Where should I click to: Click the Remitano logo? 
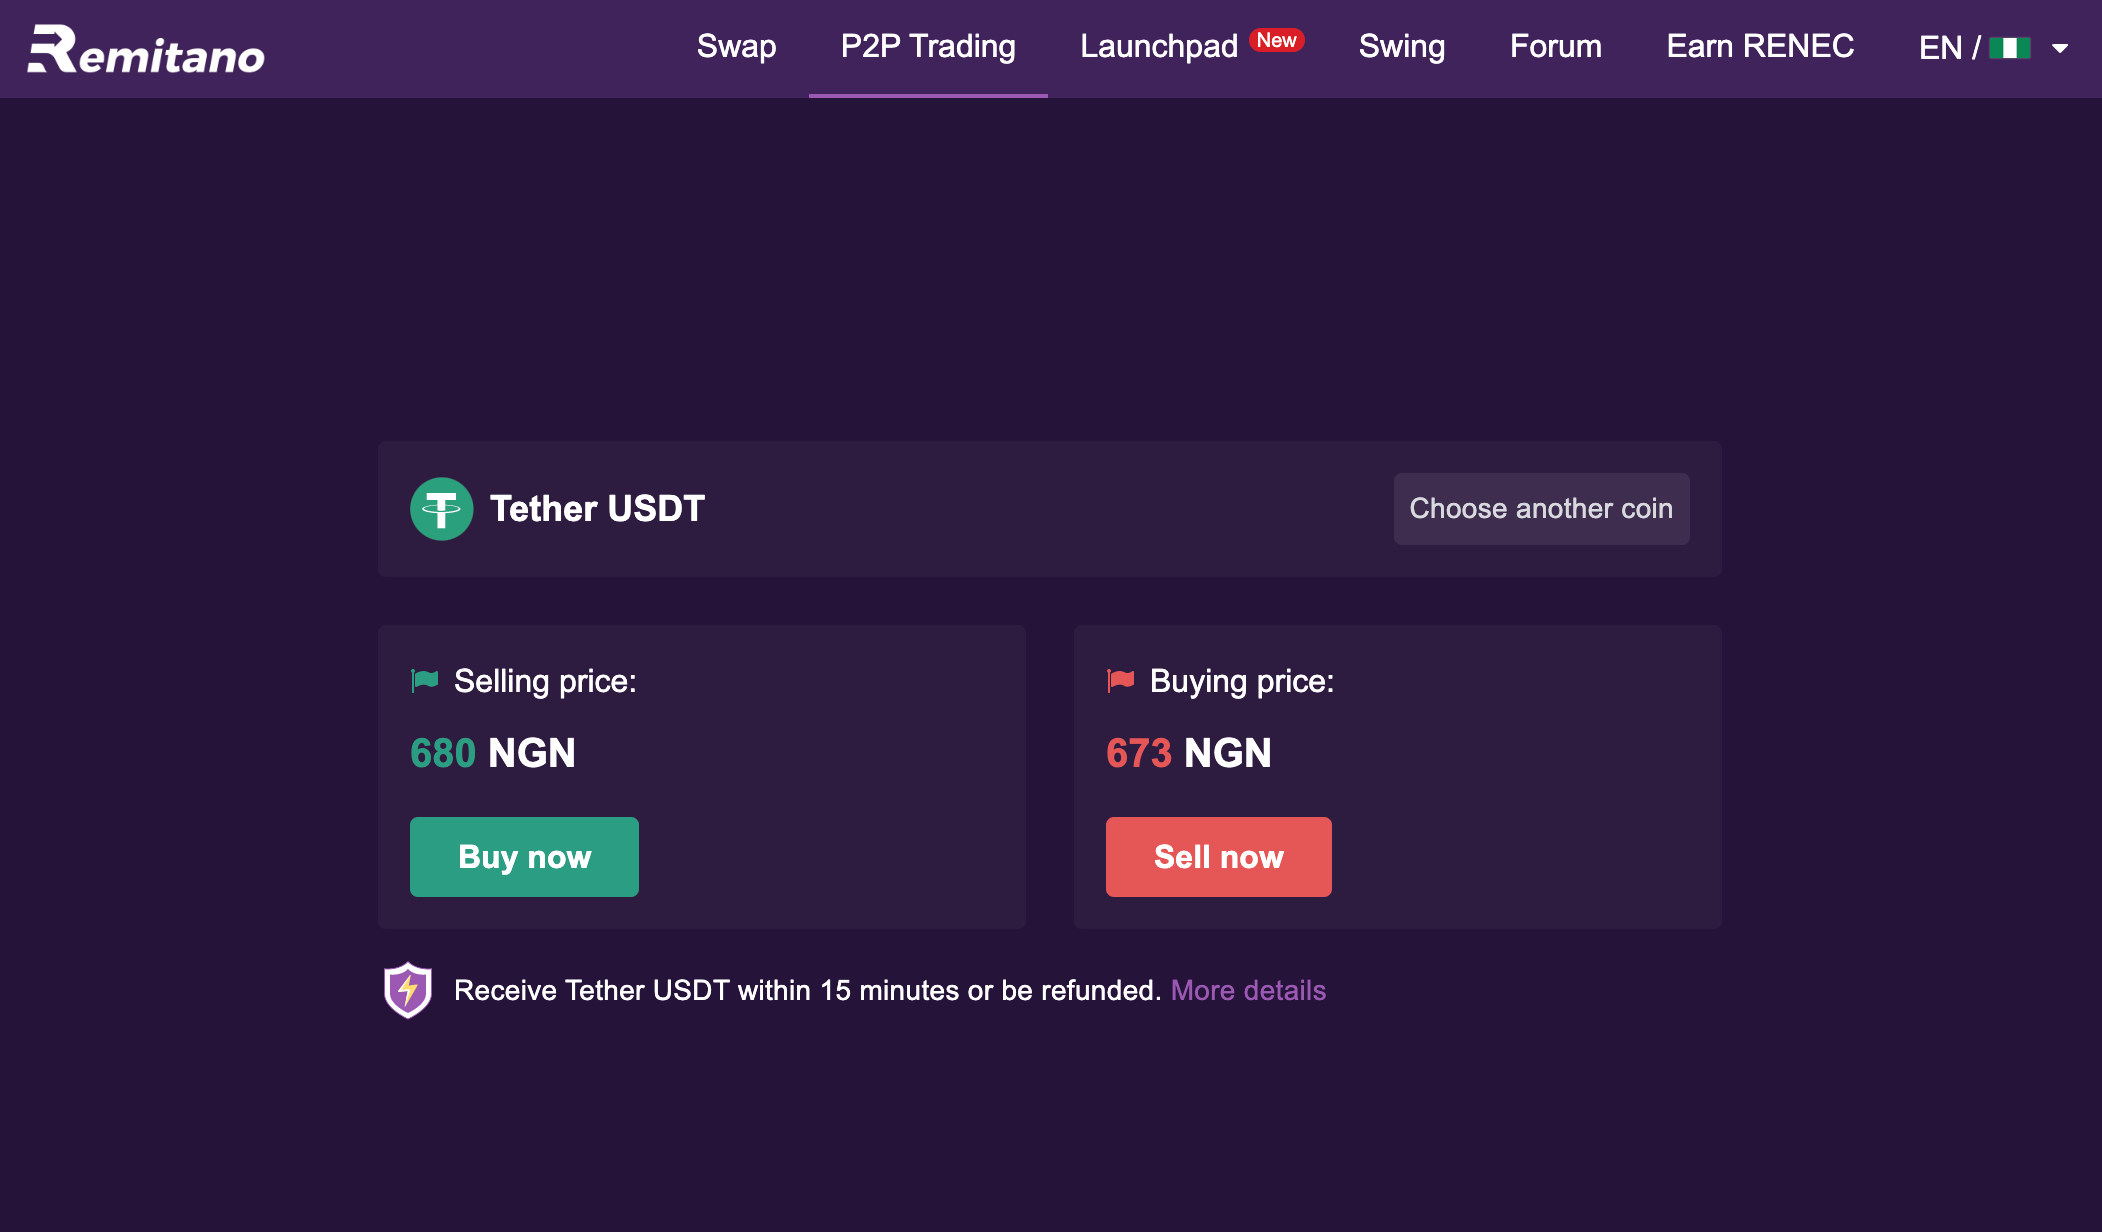click(x=146, y=49)
